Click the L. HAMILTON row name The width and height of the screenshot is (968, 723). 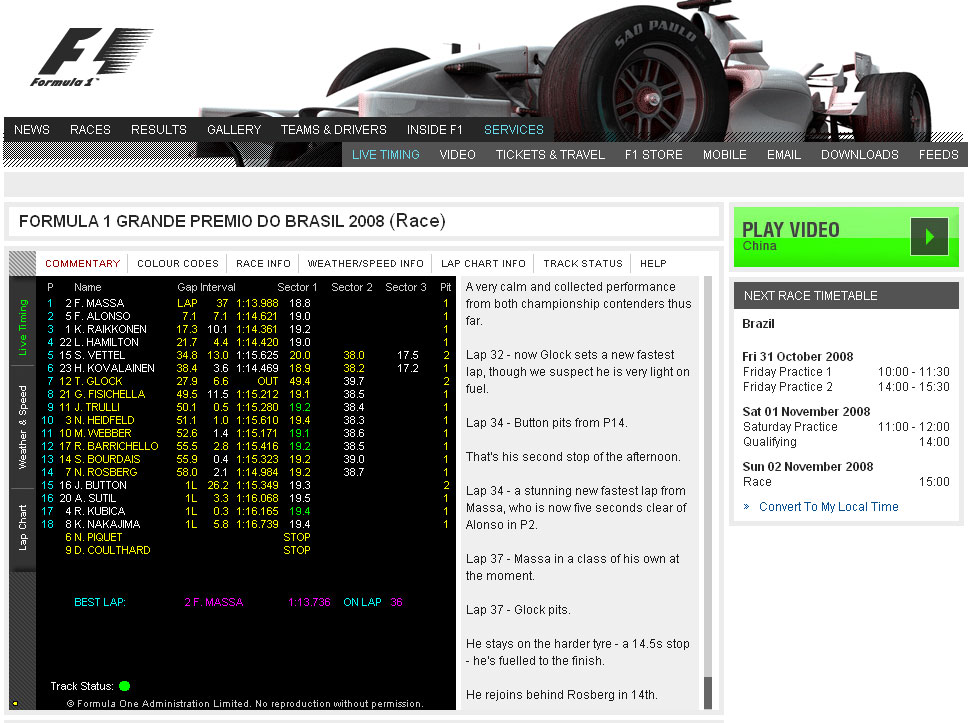click(106, 342)
